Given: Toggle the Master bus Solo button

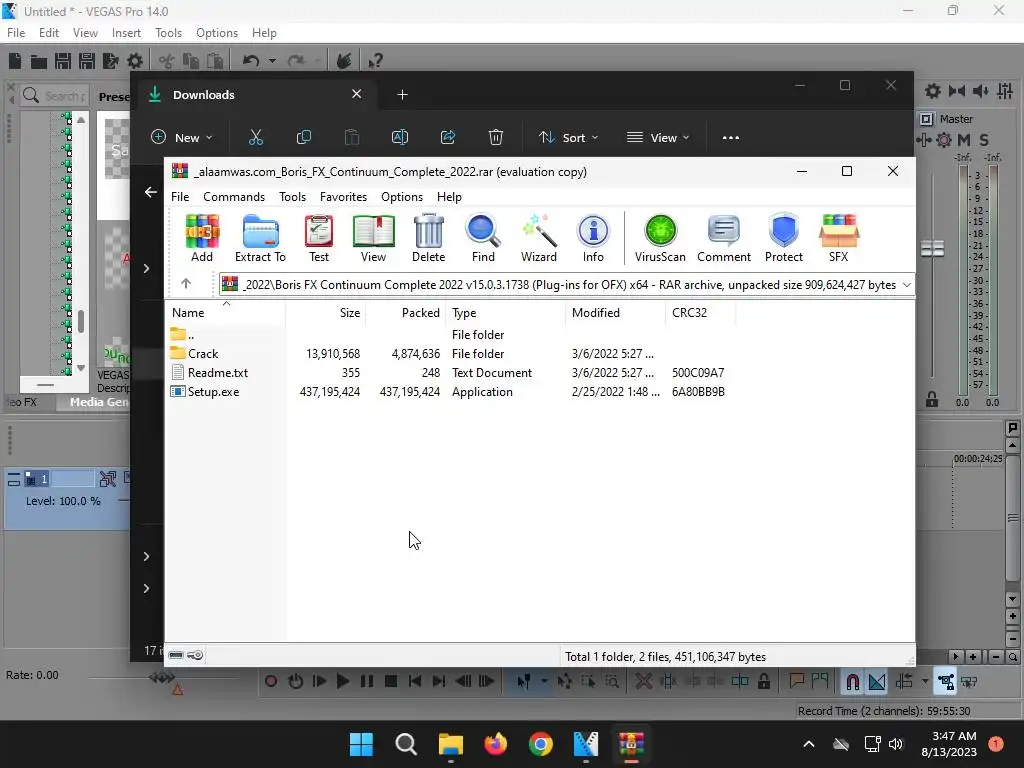Looking at the screenshot, I should [984, 140].
